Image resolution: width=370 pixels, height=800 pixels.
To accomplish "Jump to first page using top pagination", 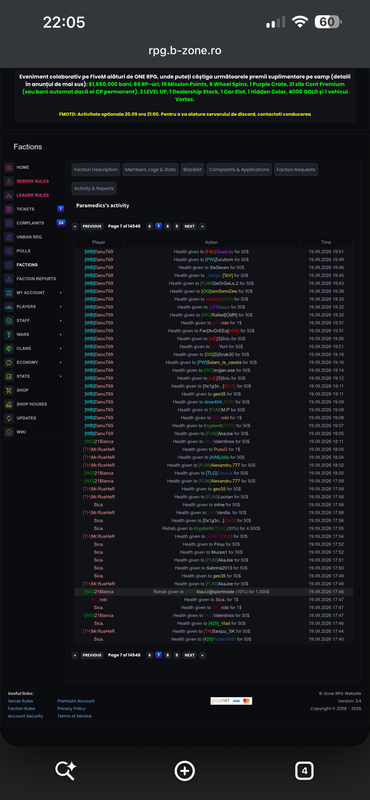I will click(75, 226).
